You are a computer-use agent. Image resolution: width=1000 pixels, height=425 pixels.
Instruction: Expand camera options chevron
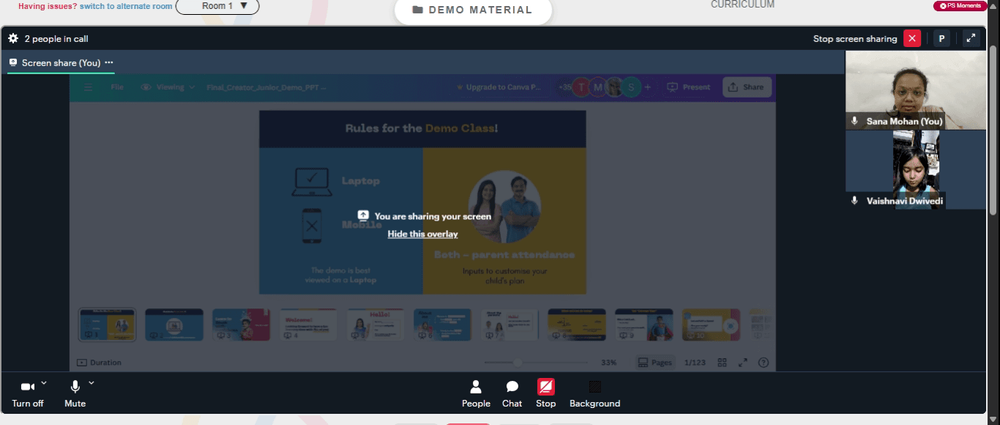(x=43, y=383)
